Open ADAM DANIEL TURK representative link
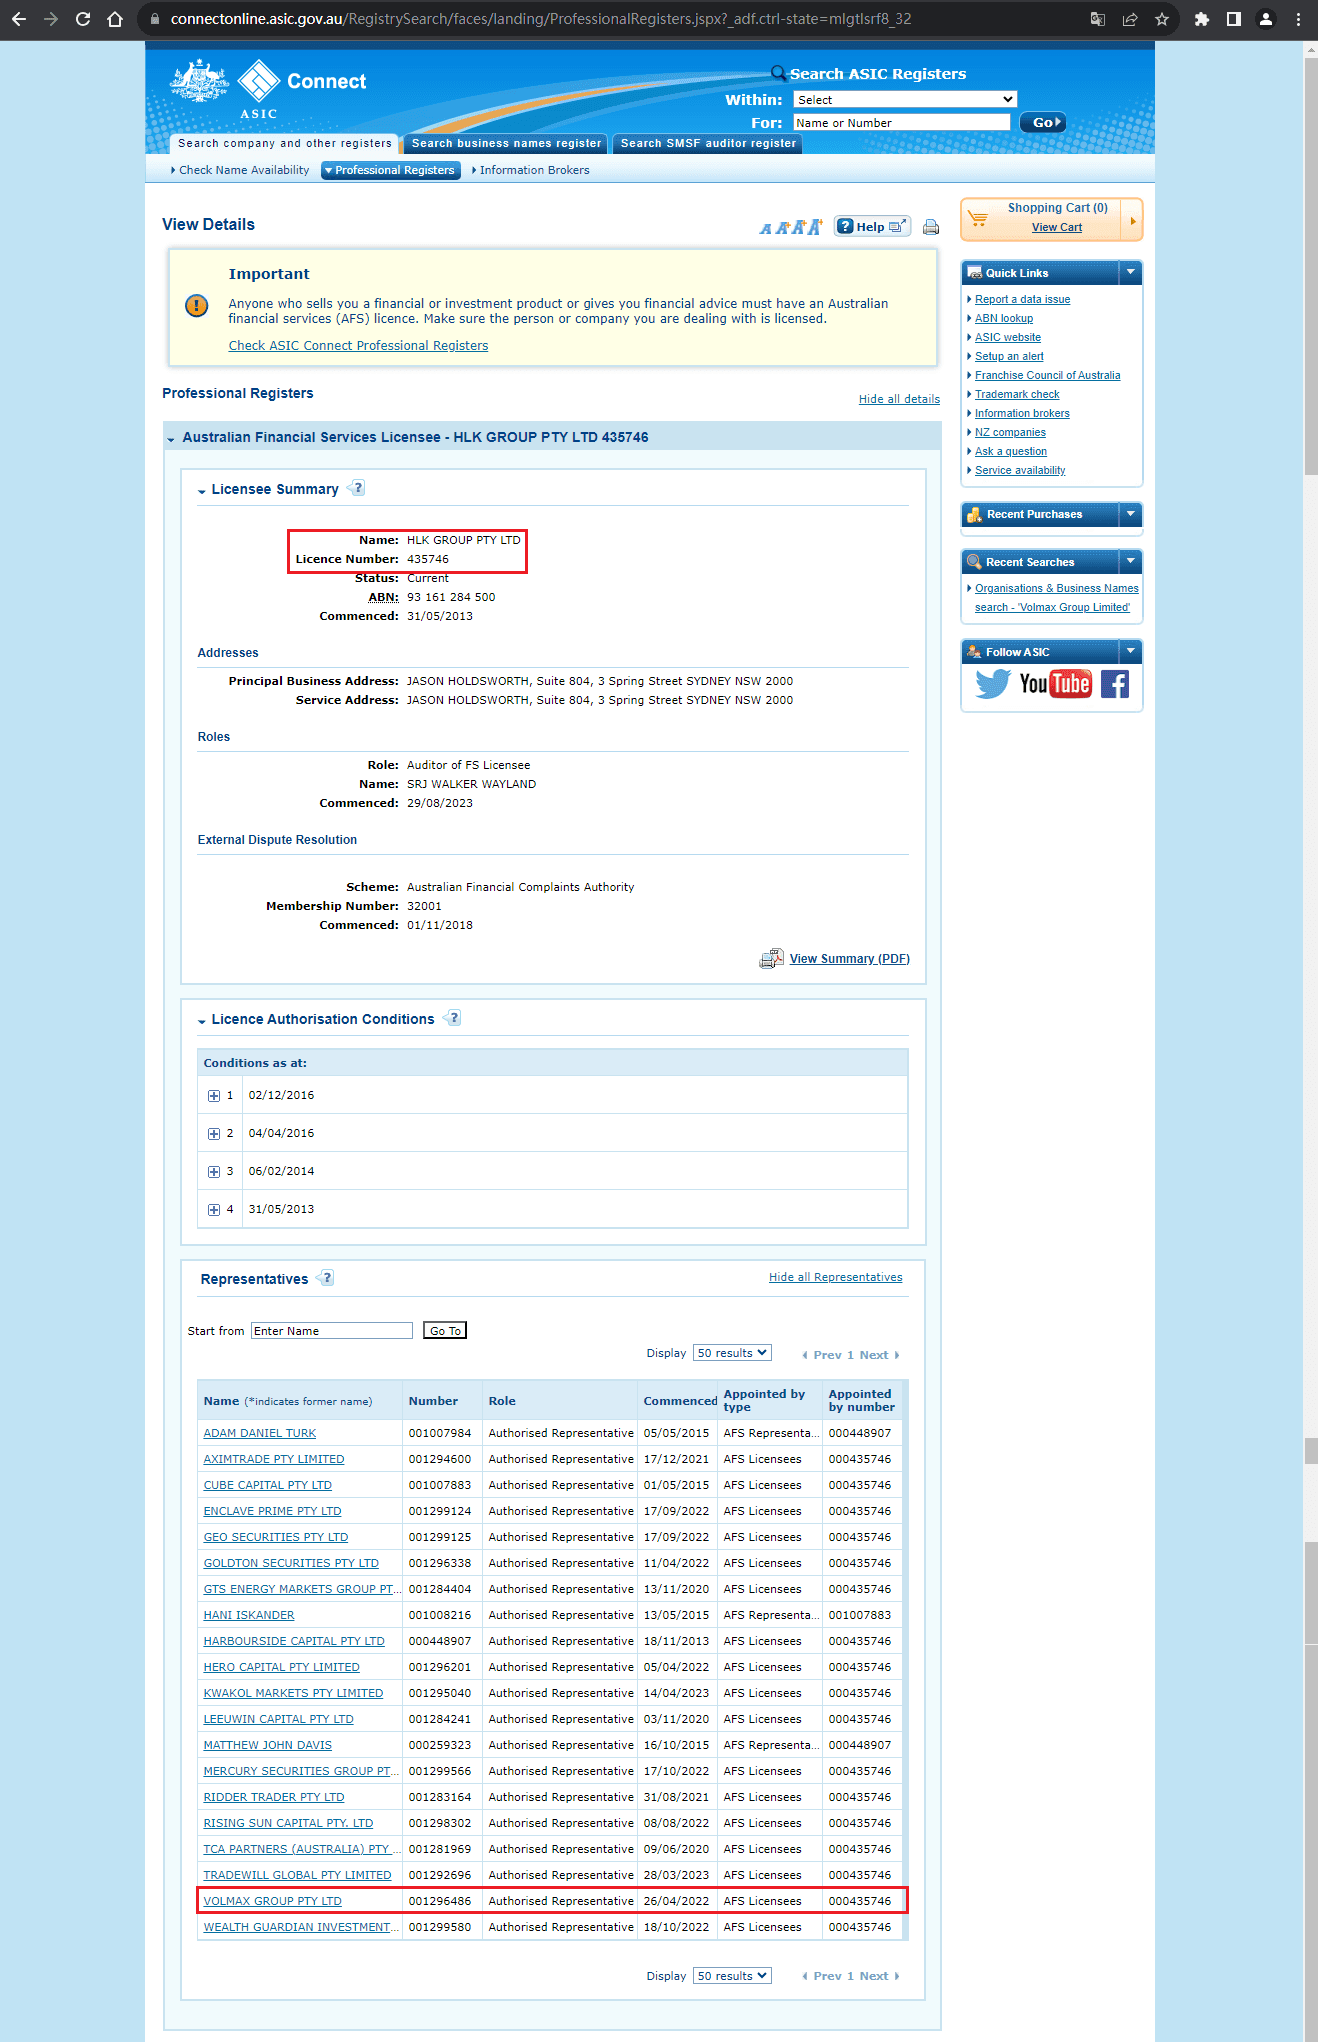Screen dimensions: 1318x2042 tap(260, 1433)
